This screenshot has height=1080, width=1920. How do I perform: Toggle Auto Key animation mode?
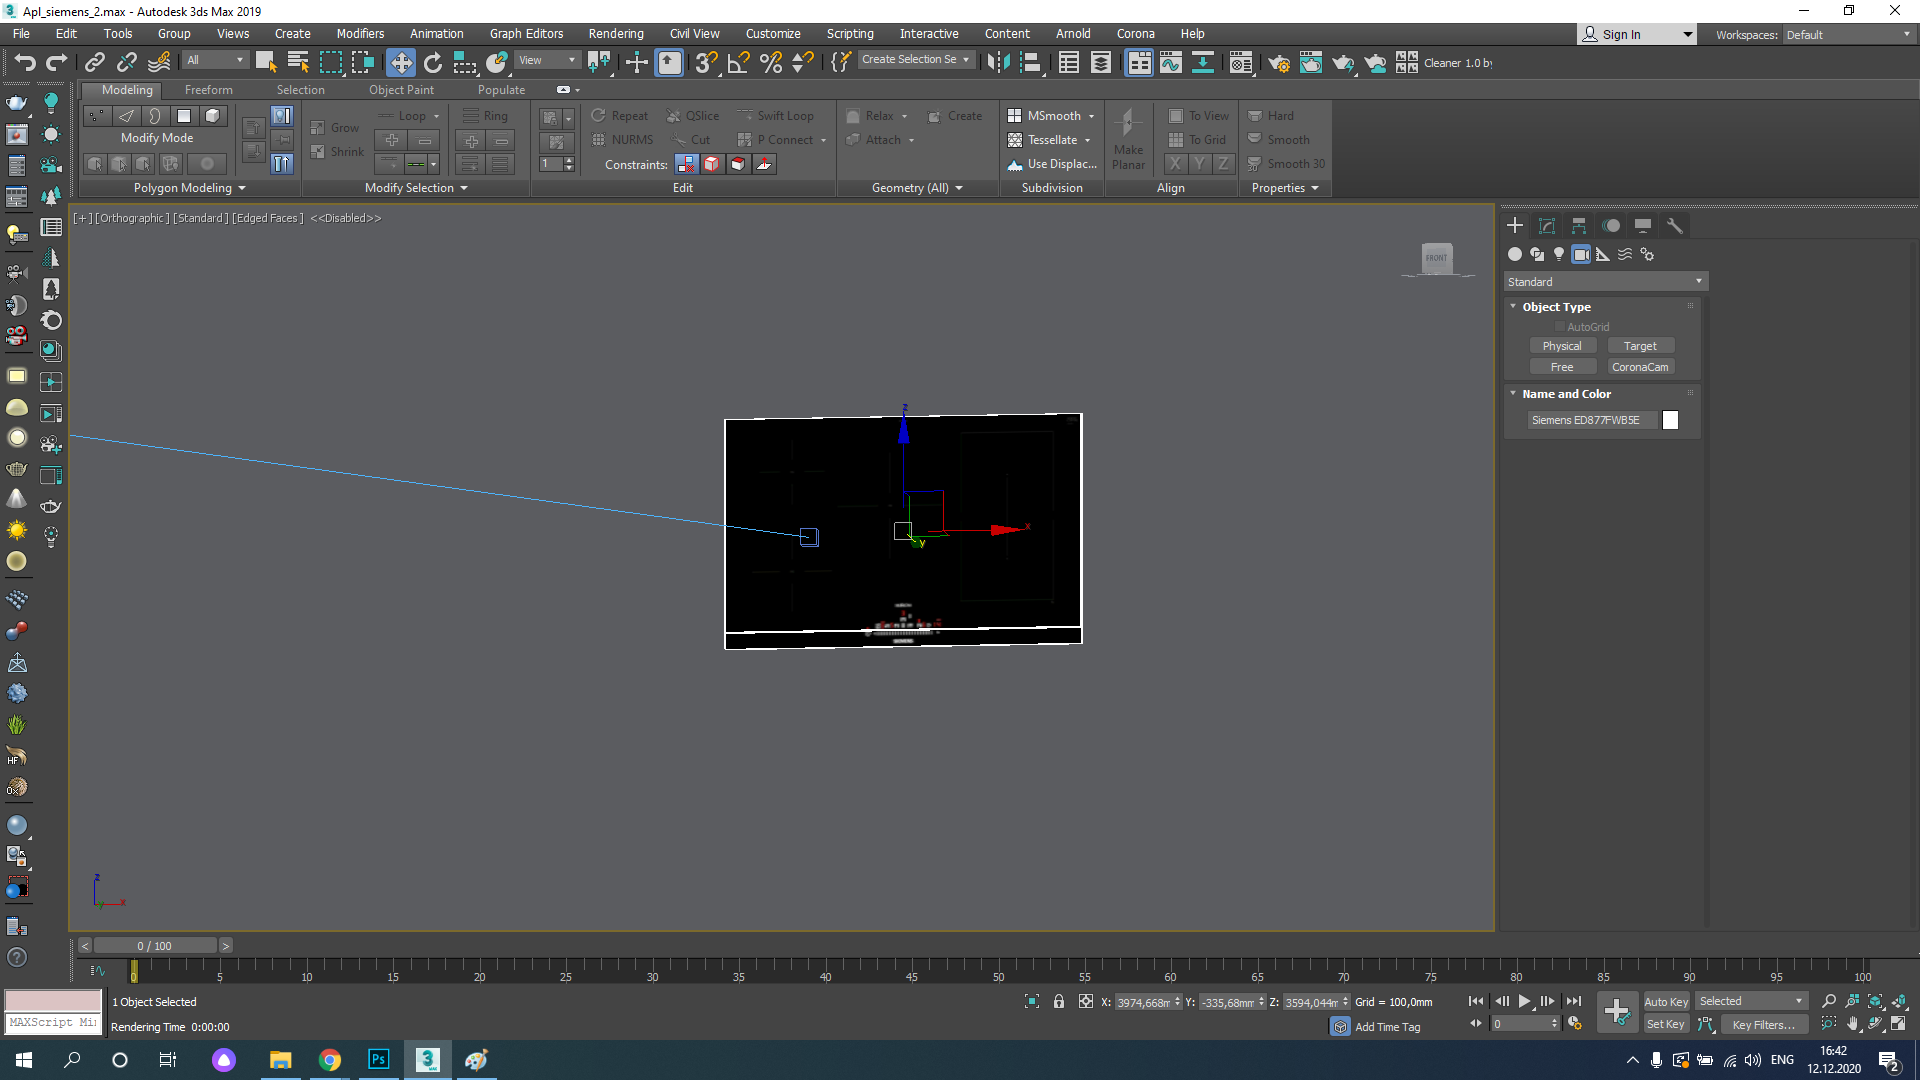[1665, 1001]
